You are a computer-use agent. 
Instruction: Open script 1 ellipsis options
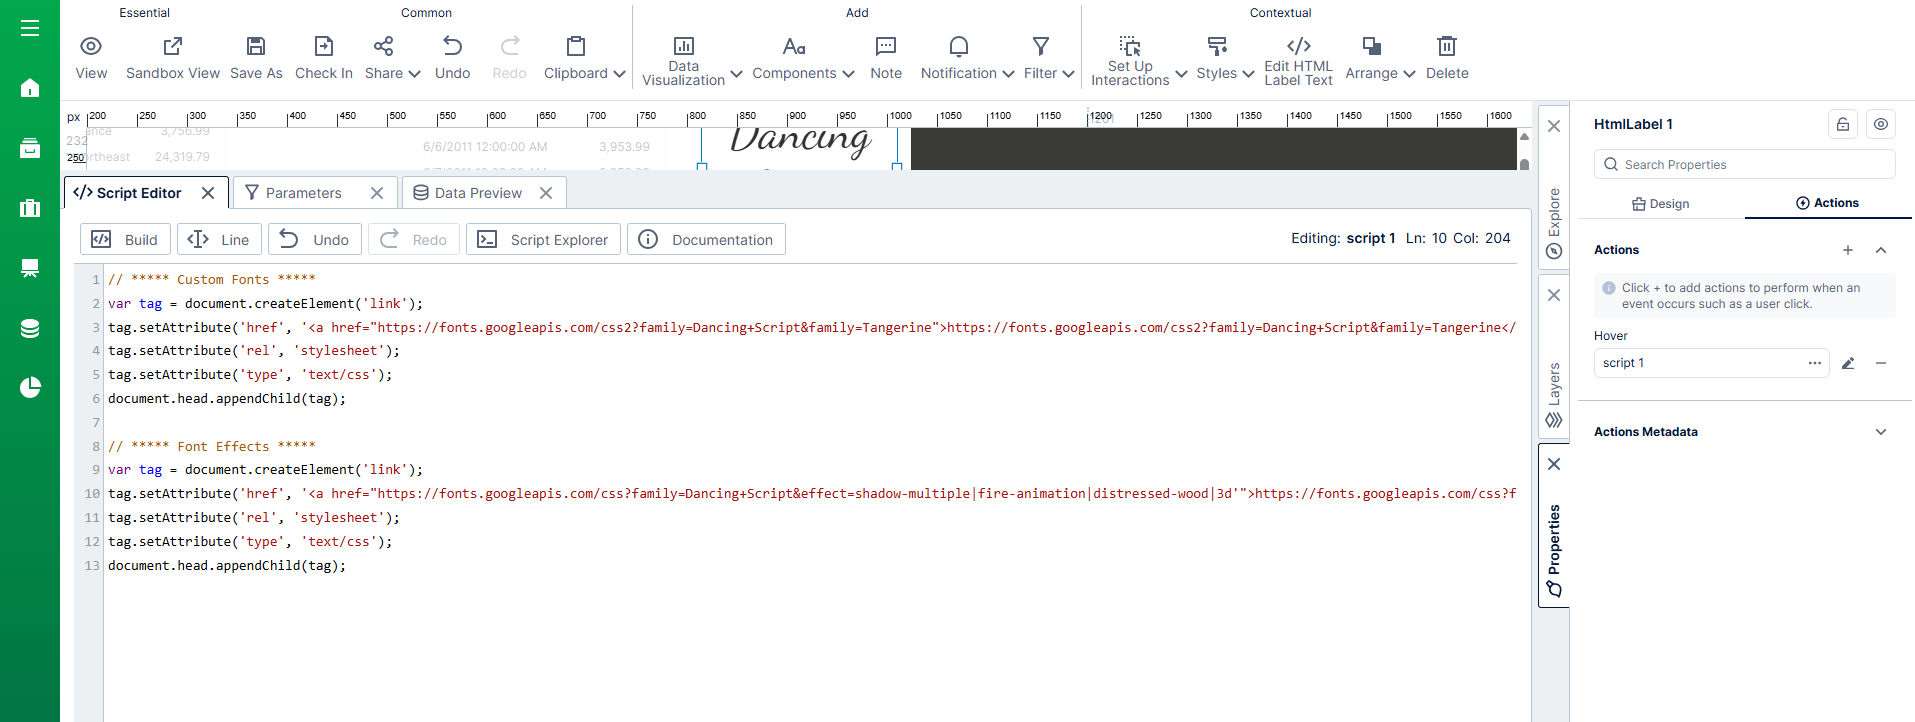[1815, 363]
